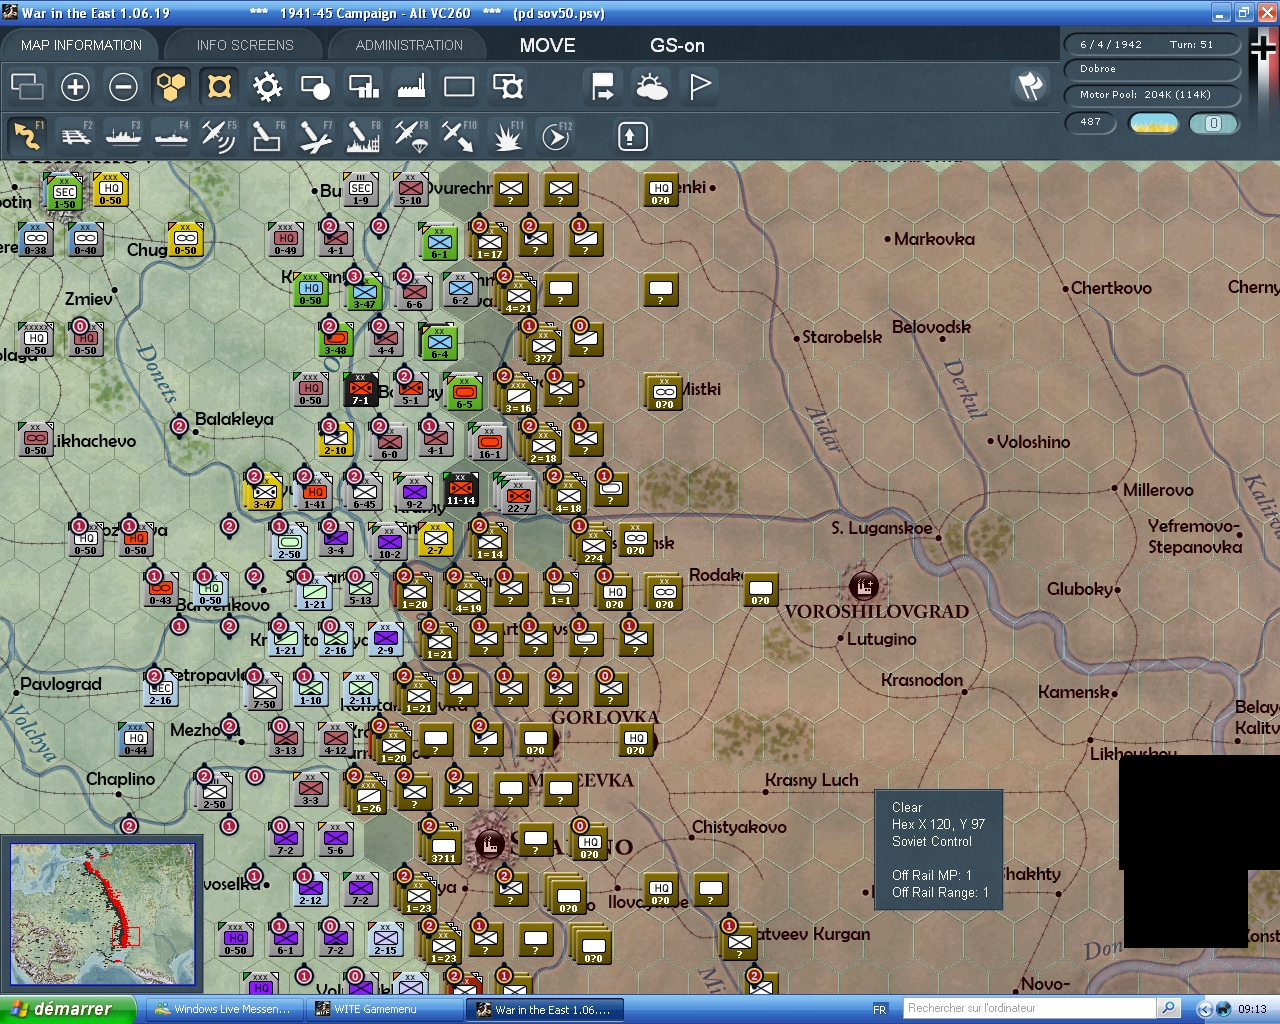Click the ground conditions indicator swatch

pyautogui.click(x=1153, y=122)
